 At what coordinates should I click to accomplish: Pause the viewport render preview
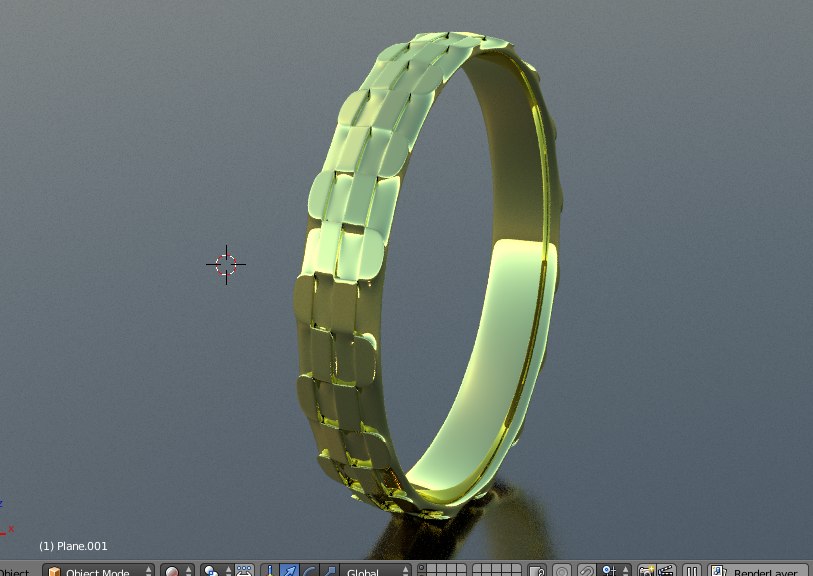click(x=691, y=572)
